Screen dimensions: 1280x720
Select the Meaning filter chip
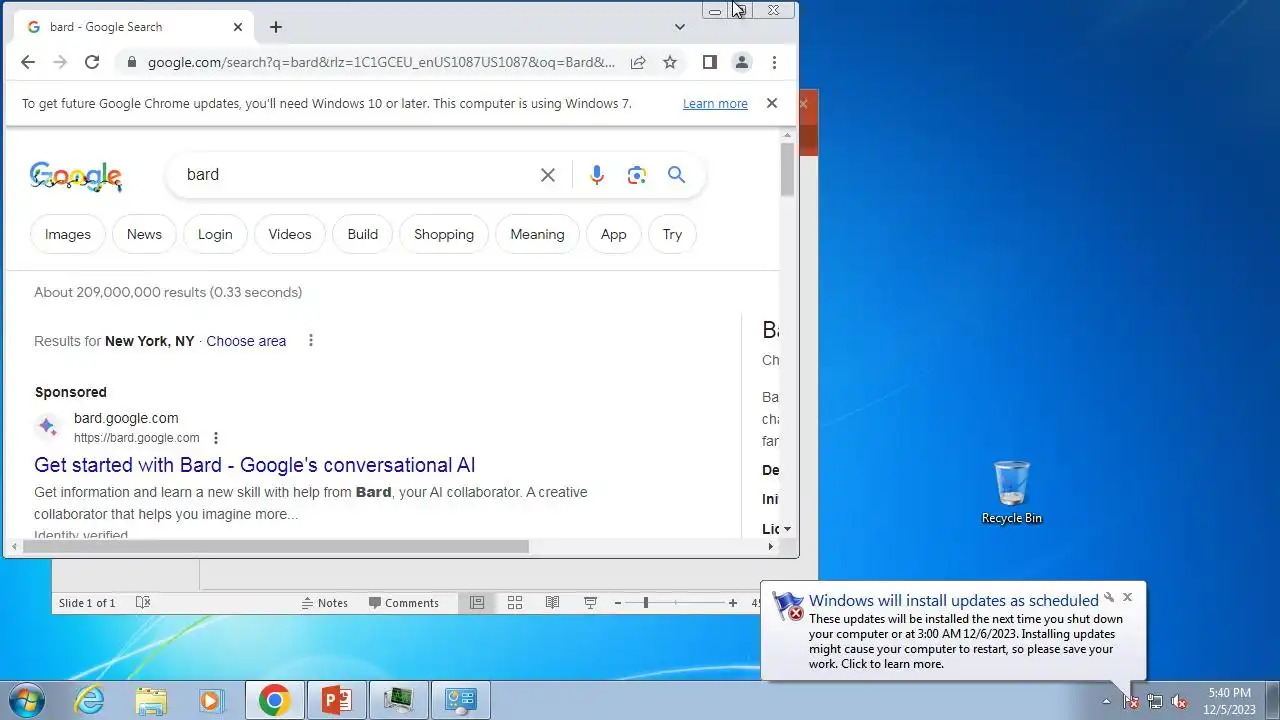coord(537,234)
